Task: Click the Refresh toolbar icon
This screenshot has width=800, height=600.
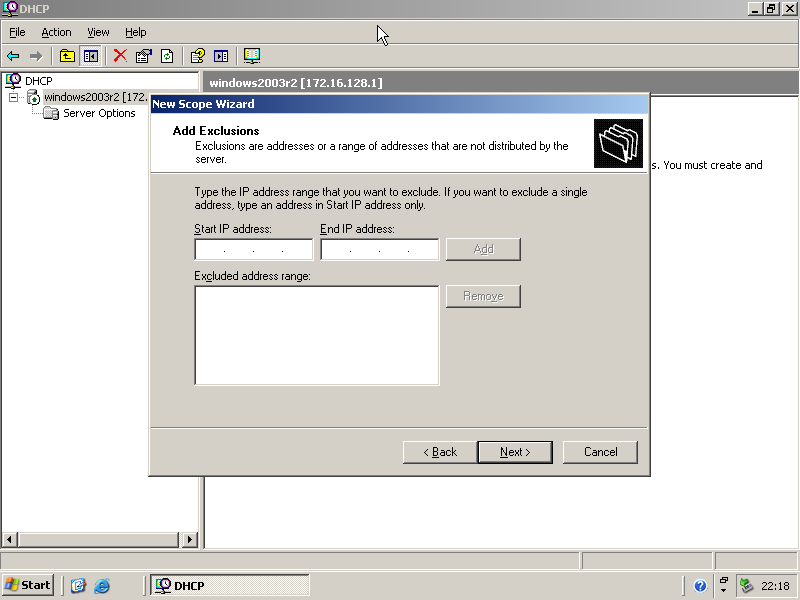Action: click(x=167, y=56)
